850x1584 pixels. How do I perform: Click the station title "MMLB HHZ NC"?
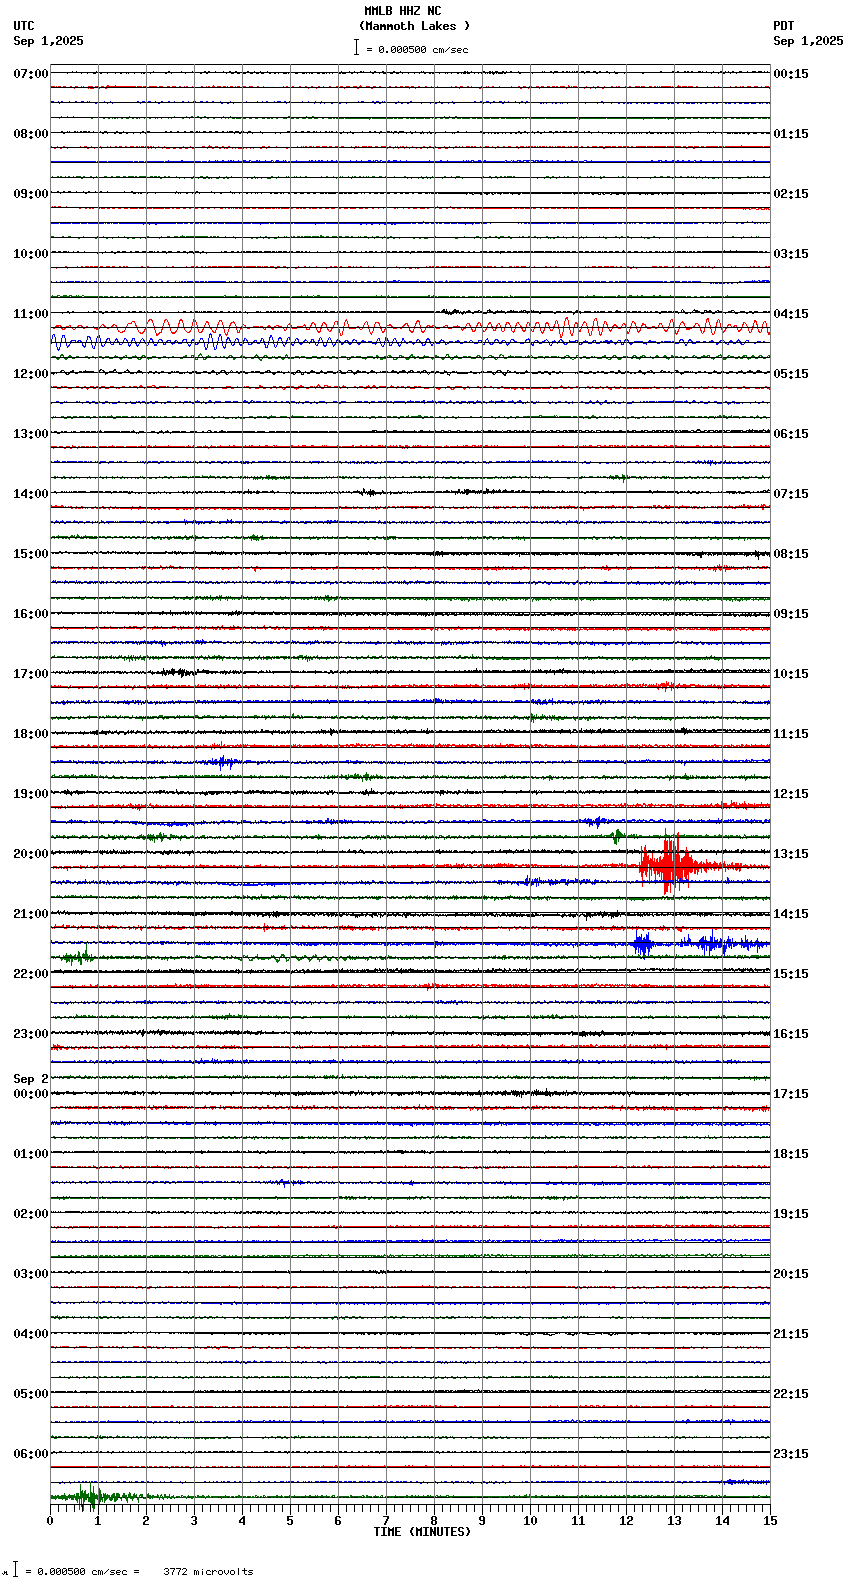(403, 11)
